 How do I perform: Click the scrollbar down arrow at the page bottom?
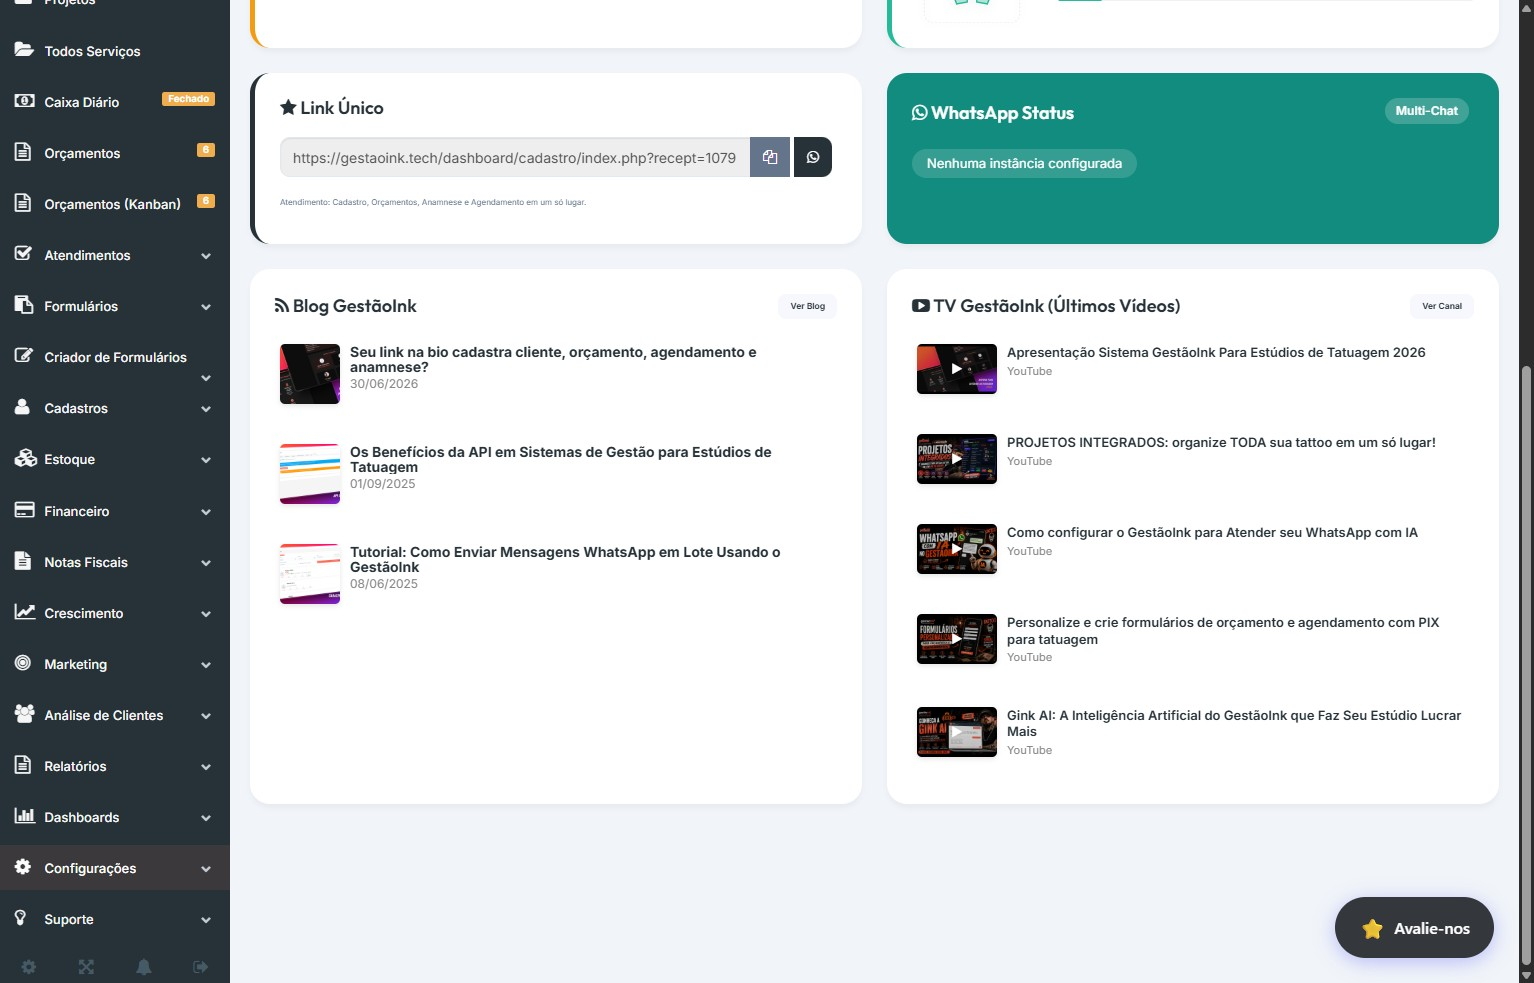click(1526, 975)
